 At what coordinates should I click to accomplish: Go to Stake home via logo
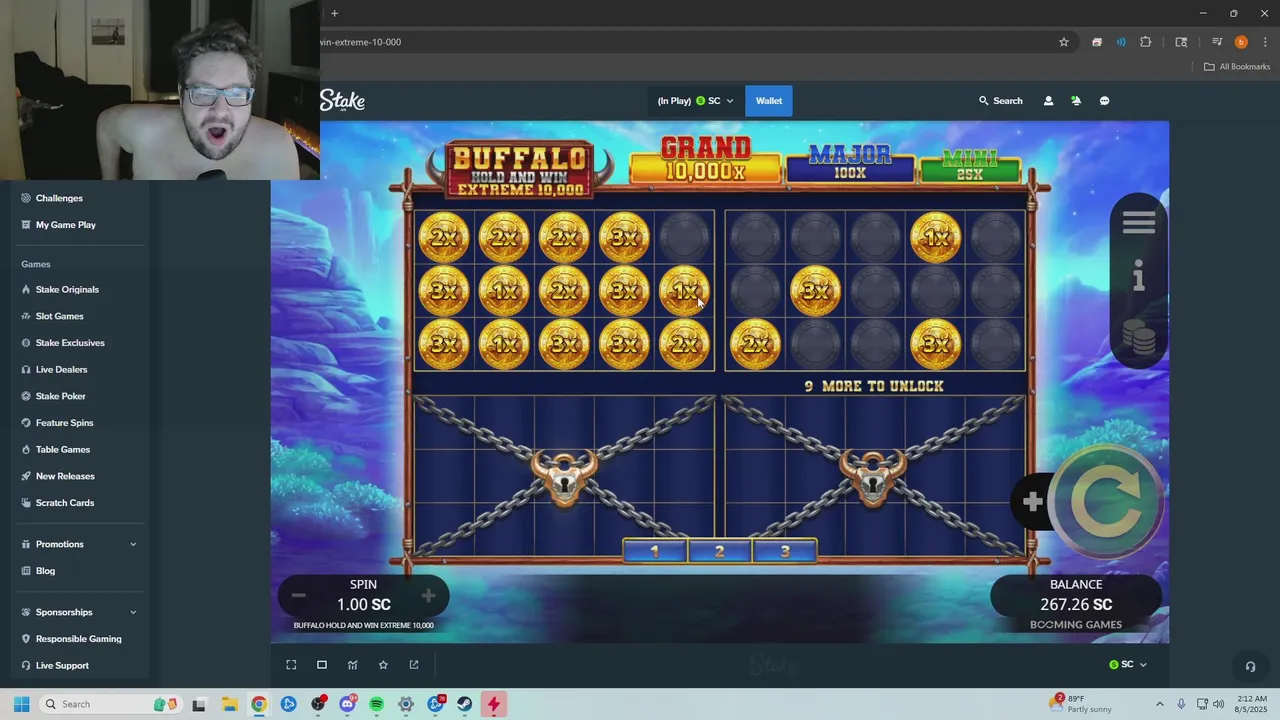pyautogui.click(x=343, y=101)
